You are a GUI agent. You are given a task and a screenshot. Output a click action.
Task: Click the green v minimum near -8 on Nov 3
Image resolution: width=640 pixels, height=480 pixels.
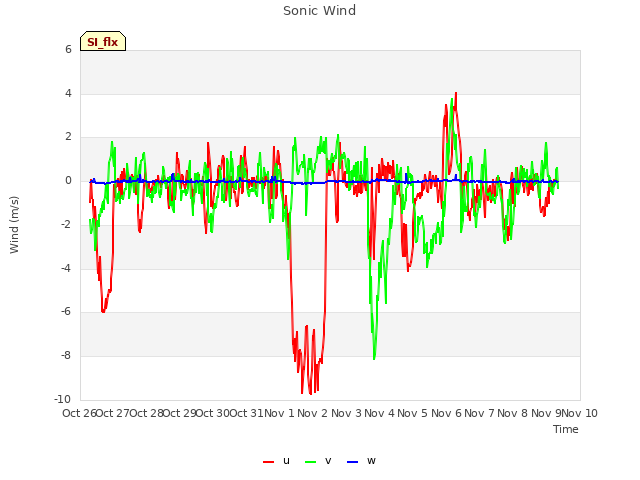374,359
